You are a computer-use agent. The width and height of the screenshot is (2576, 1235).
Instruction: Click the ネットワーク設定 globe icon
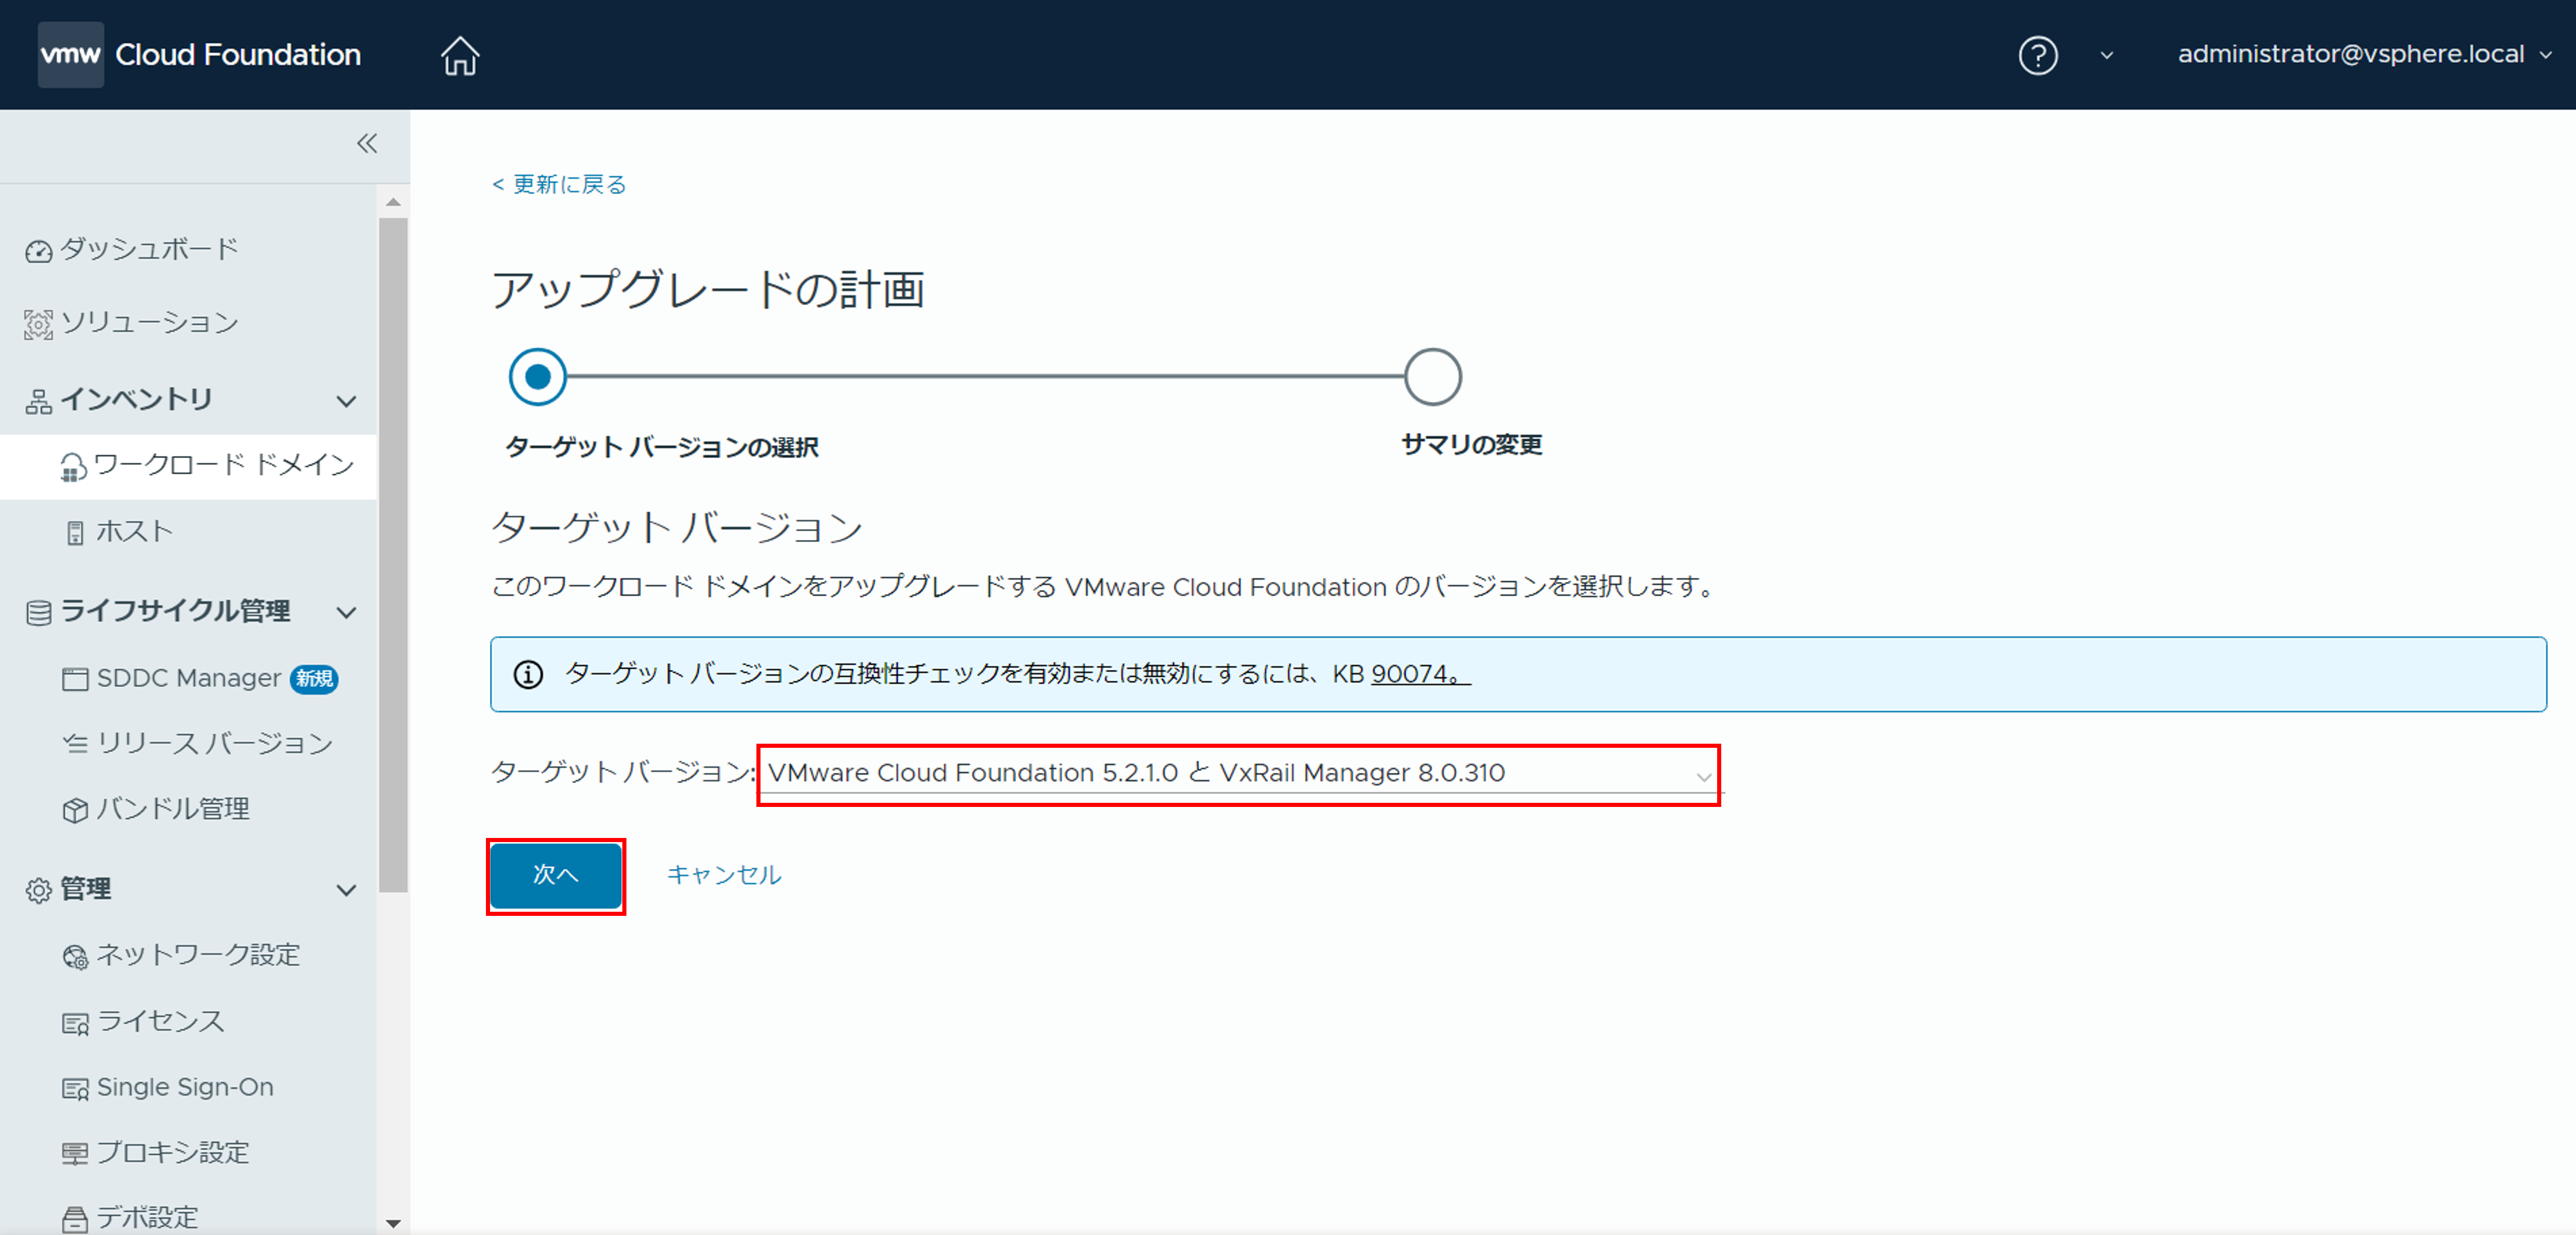[x=74, y=957]
